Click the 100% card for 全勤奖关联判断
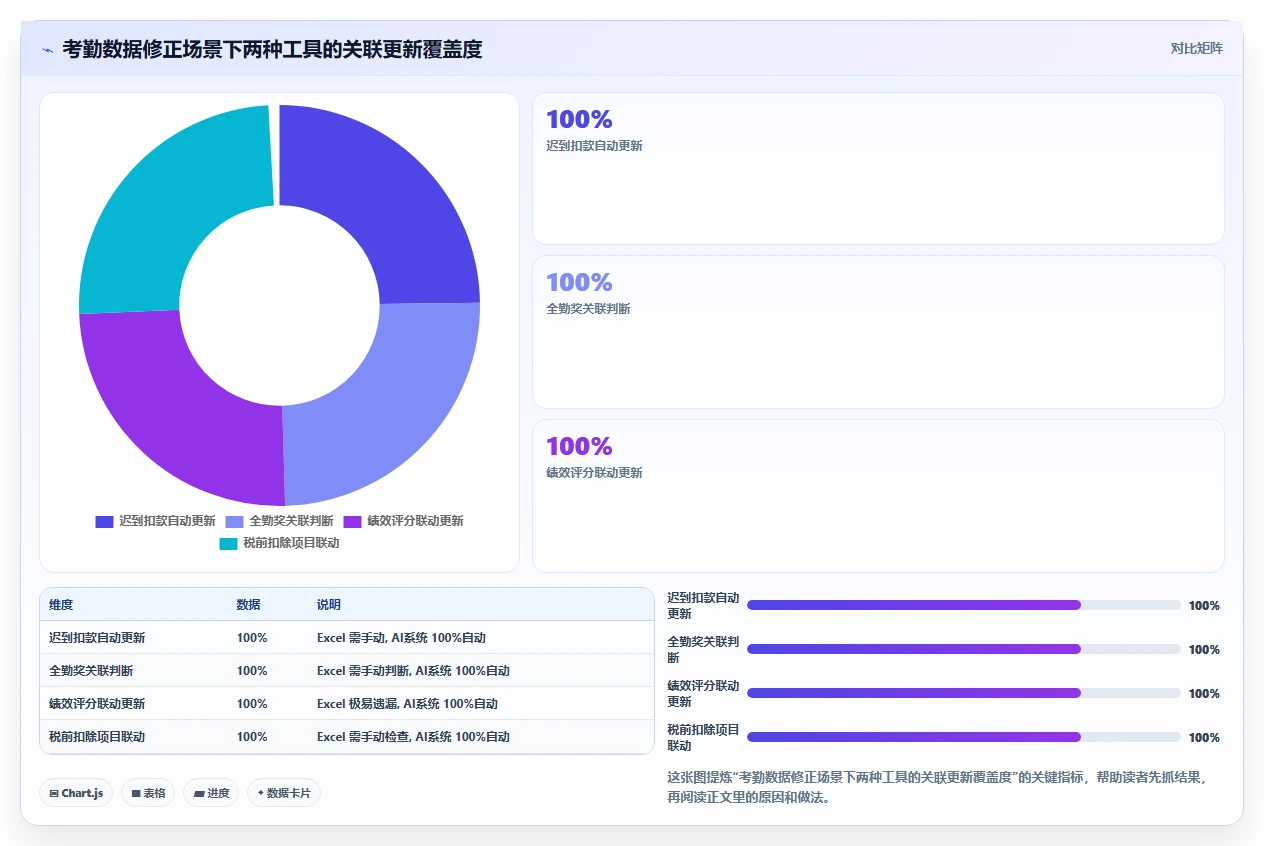This screenshot has height=846, width=1264. tap(878, 332)
